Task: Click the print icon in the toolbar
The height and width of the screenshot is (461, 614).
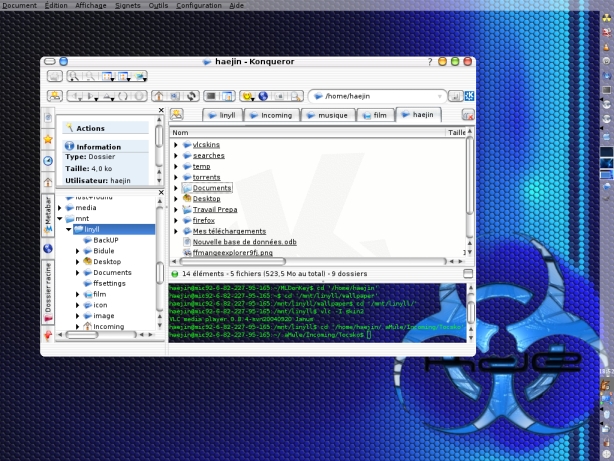Action: (x=55, y=76)
